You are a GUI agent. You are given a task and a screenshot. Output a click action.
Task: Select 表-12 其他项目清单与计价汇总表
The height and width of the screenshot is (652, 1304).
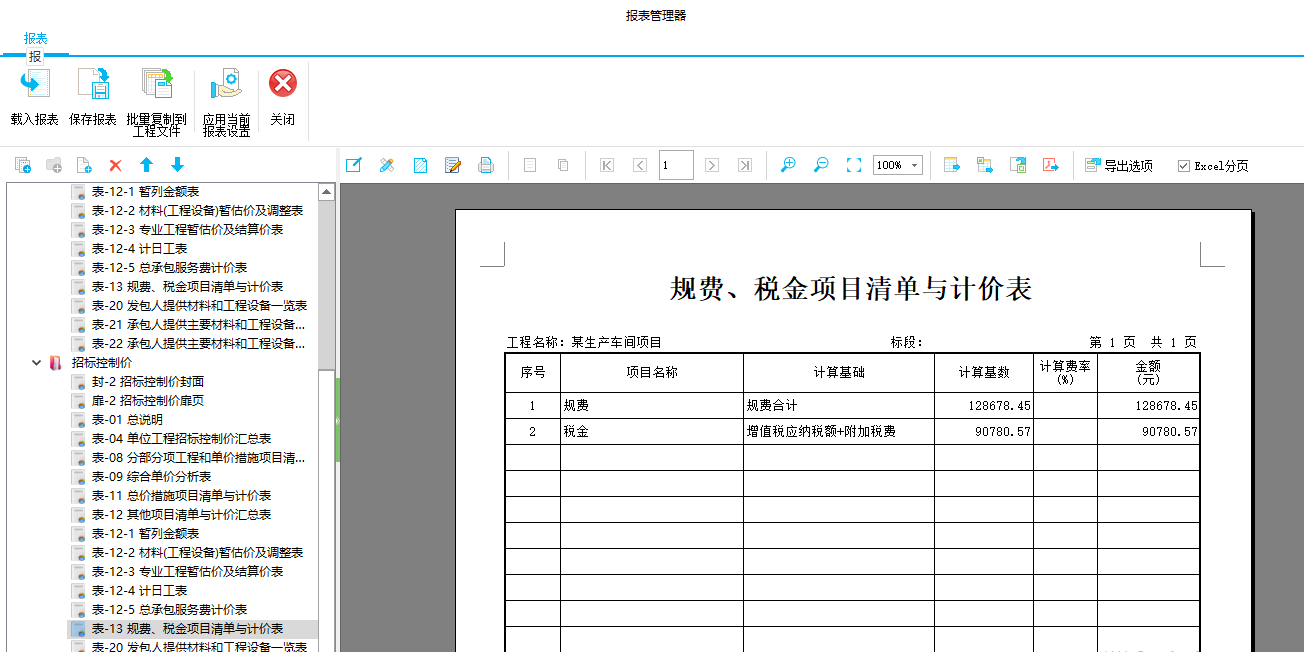[182, 514]
